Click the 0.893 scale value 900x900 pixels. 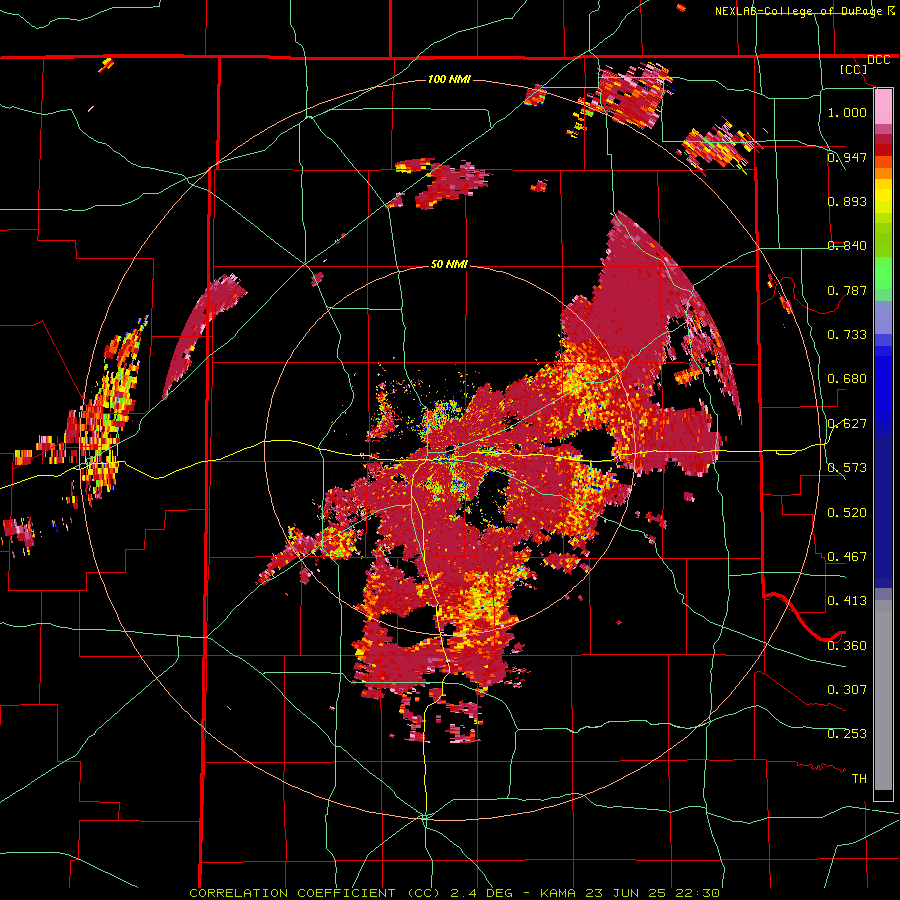(x=847, y=201)
